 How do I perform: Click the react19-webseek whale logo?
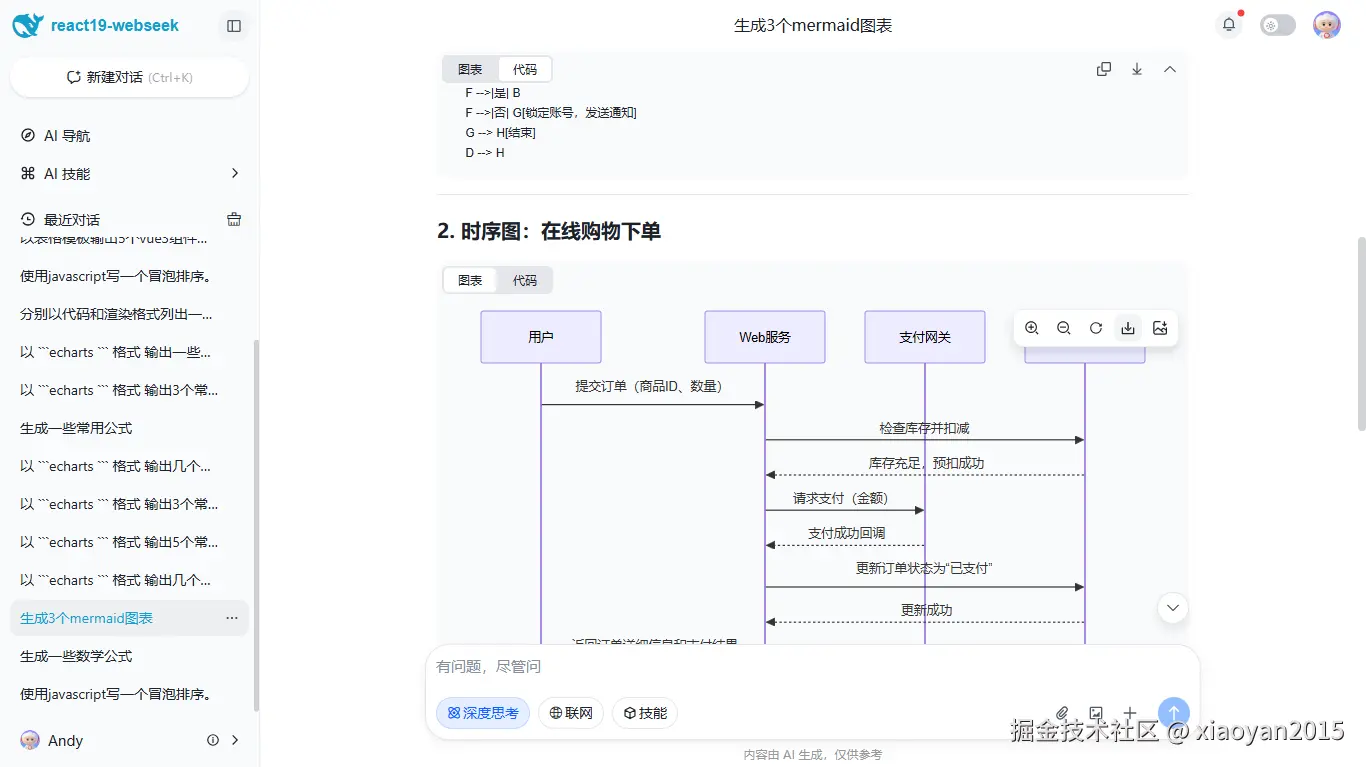click(x=28, y=26)
